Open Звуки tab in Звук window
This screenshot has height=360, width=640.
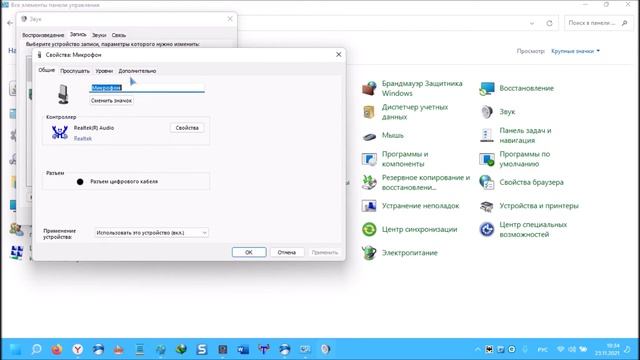click(x=99, y=35)
